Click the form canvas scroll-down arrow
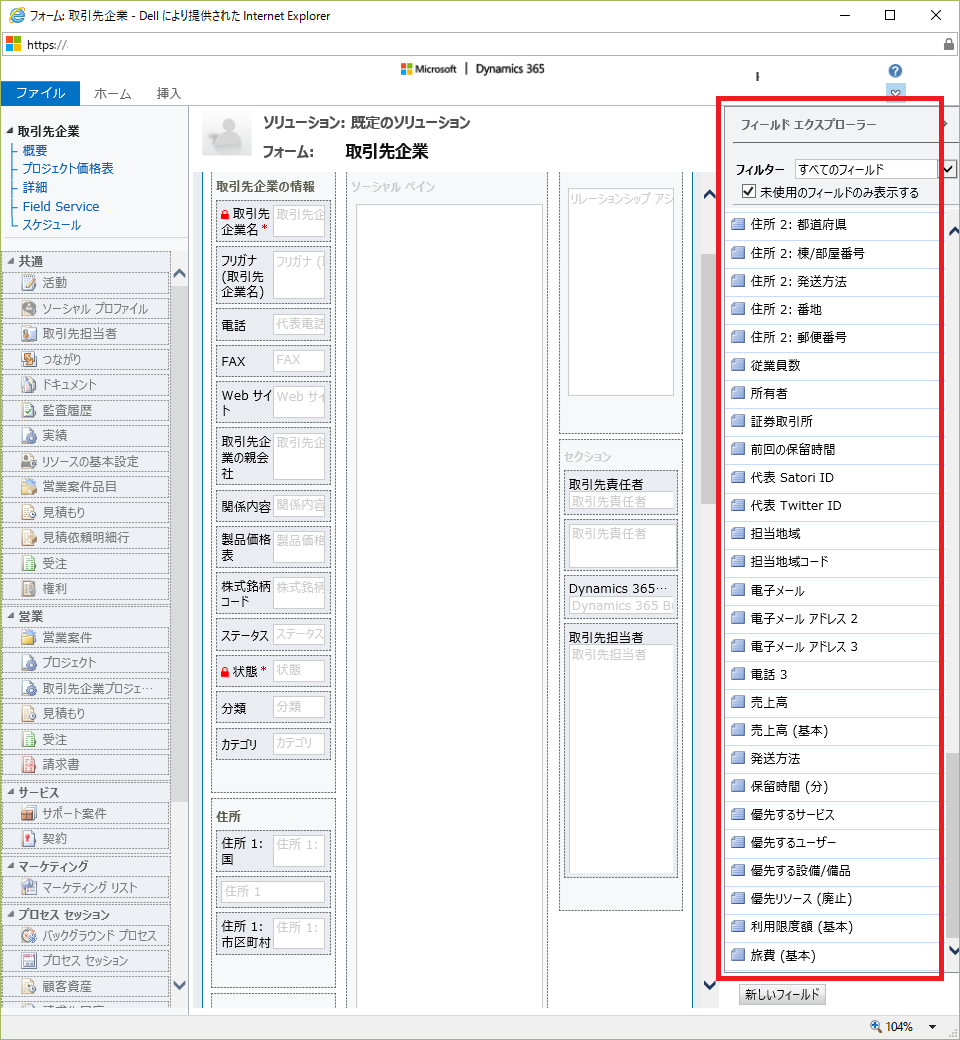 (709, 985)
